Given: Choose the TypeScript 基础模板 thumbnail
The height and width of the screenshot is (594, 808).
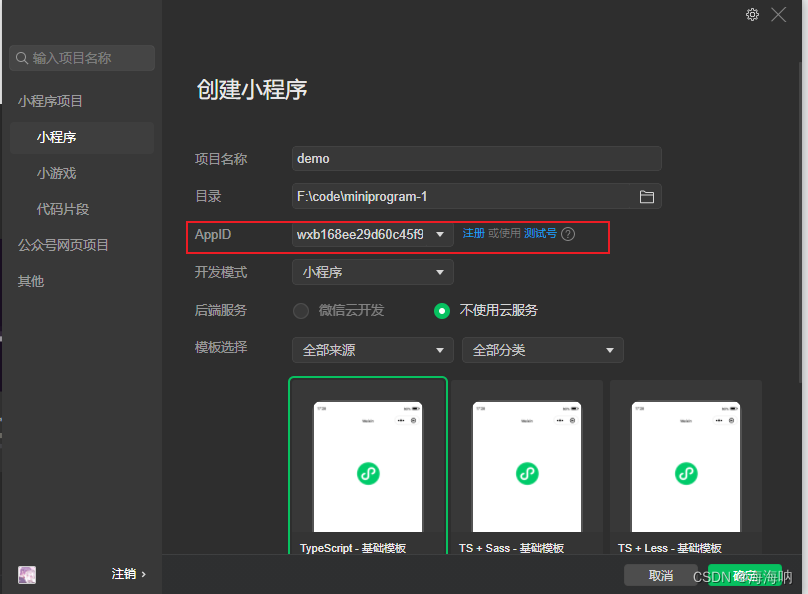Looking at the screenshot, I should (x=368, y=466).
